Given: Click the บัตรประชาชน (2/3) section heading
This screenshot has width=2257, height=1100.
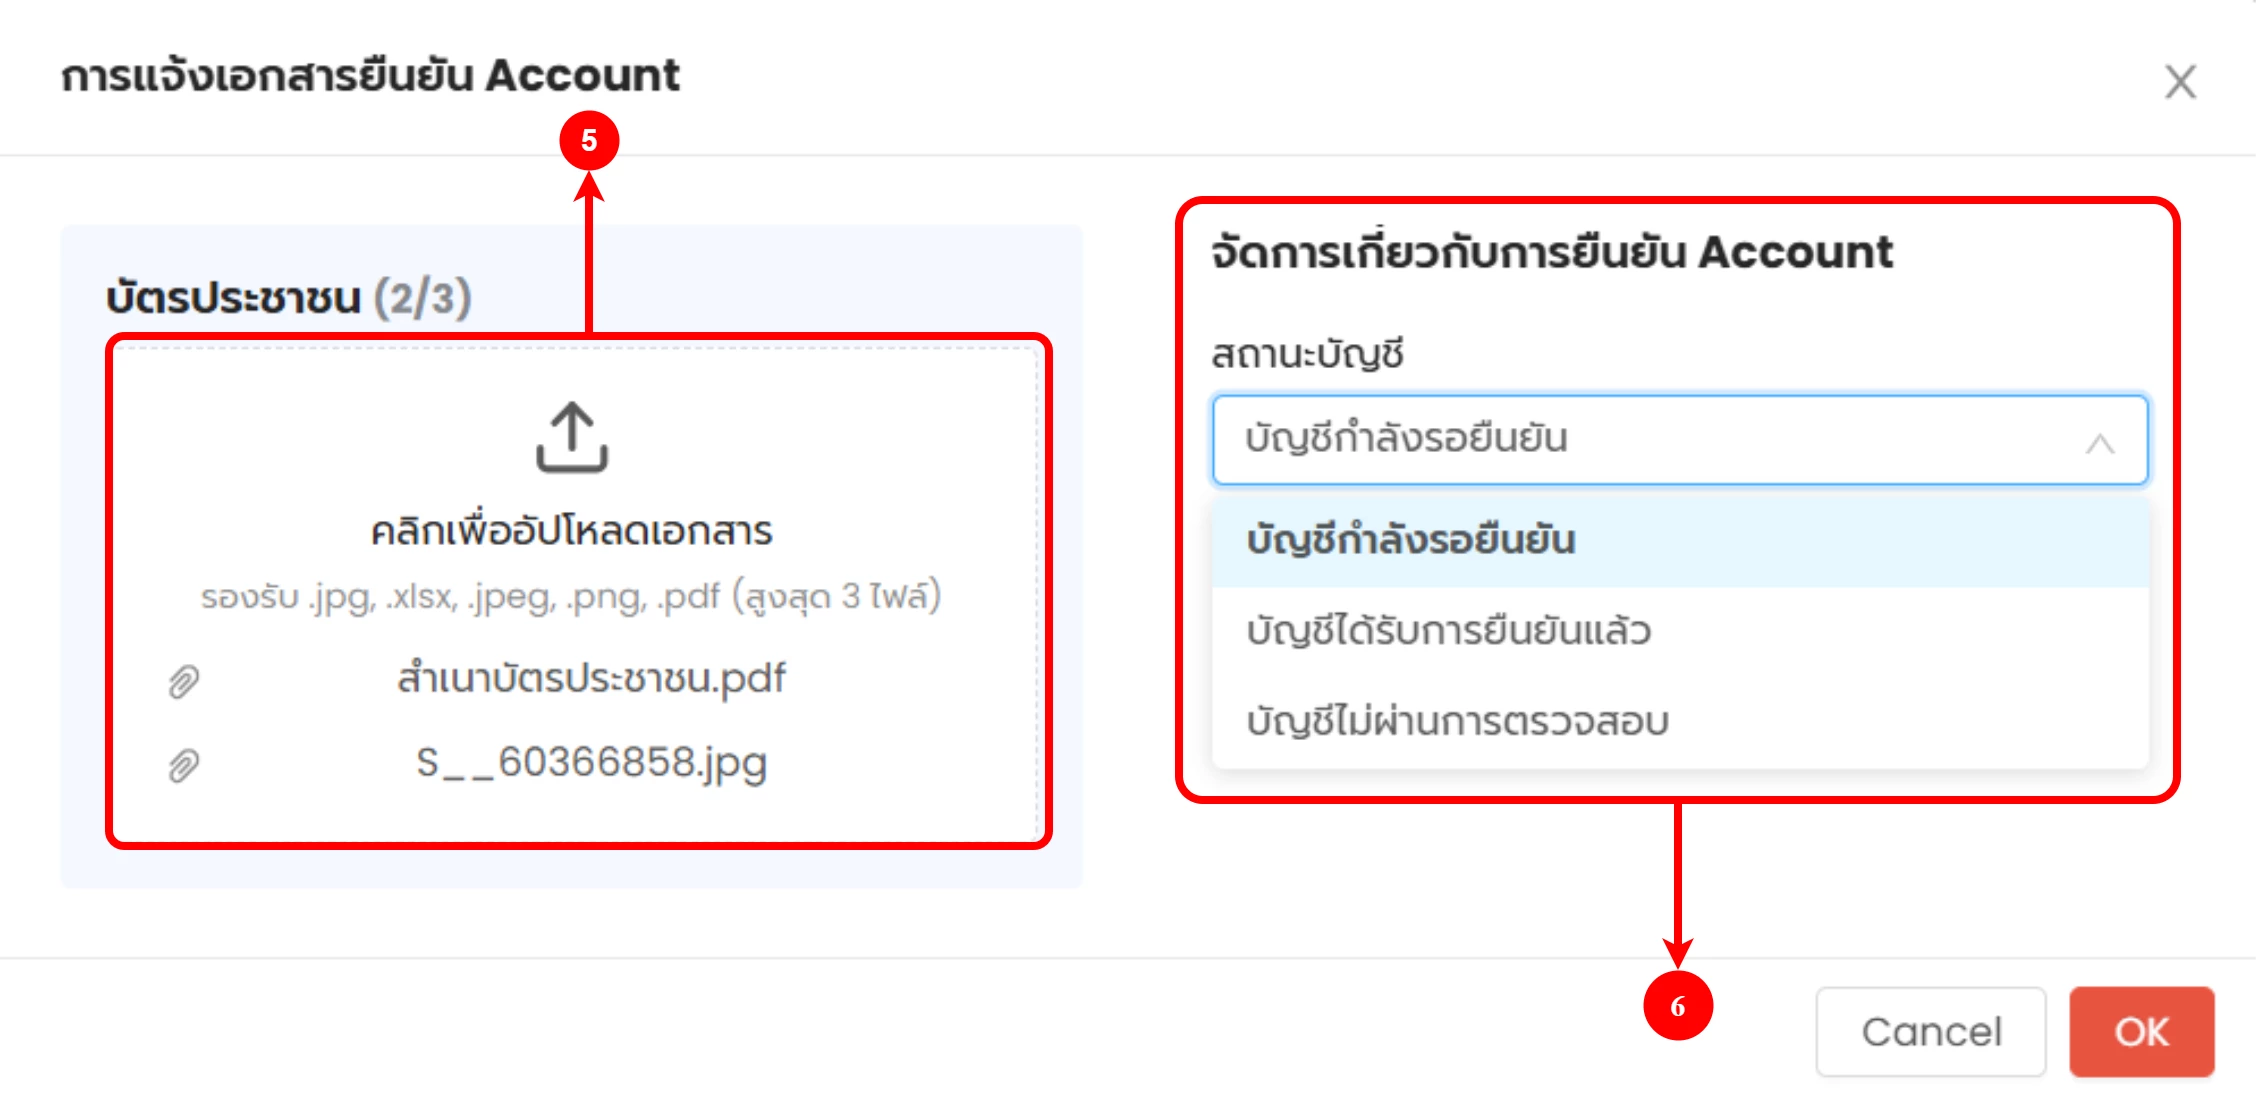Looking at the screenshot, I should [288, 298].
